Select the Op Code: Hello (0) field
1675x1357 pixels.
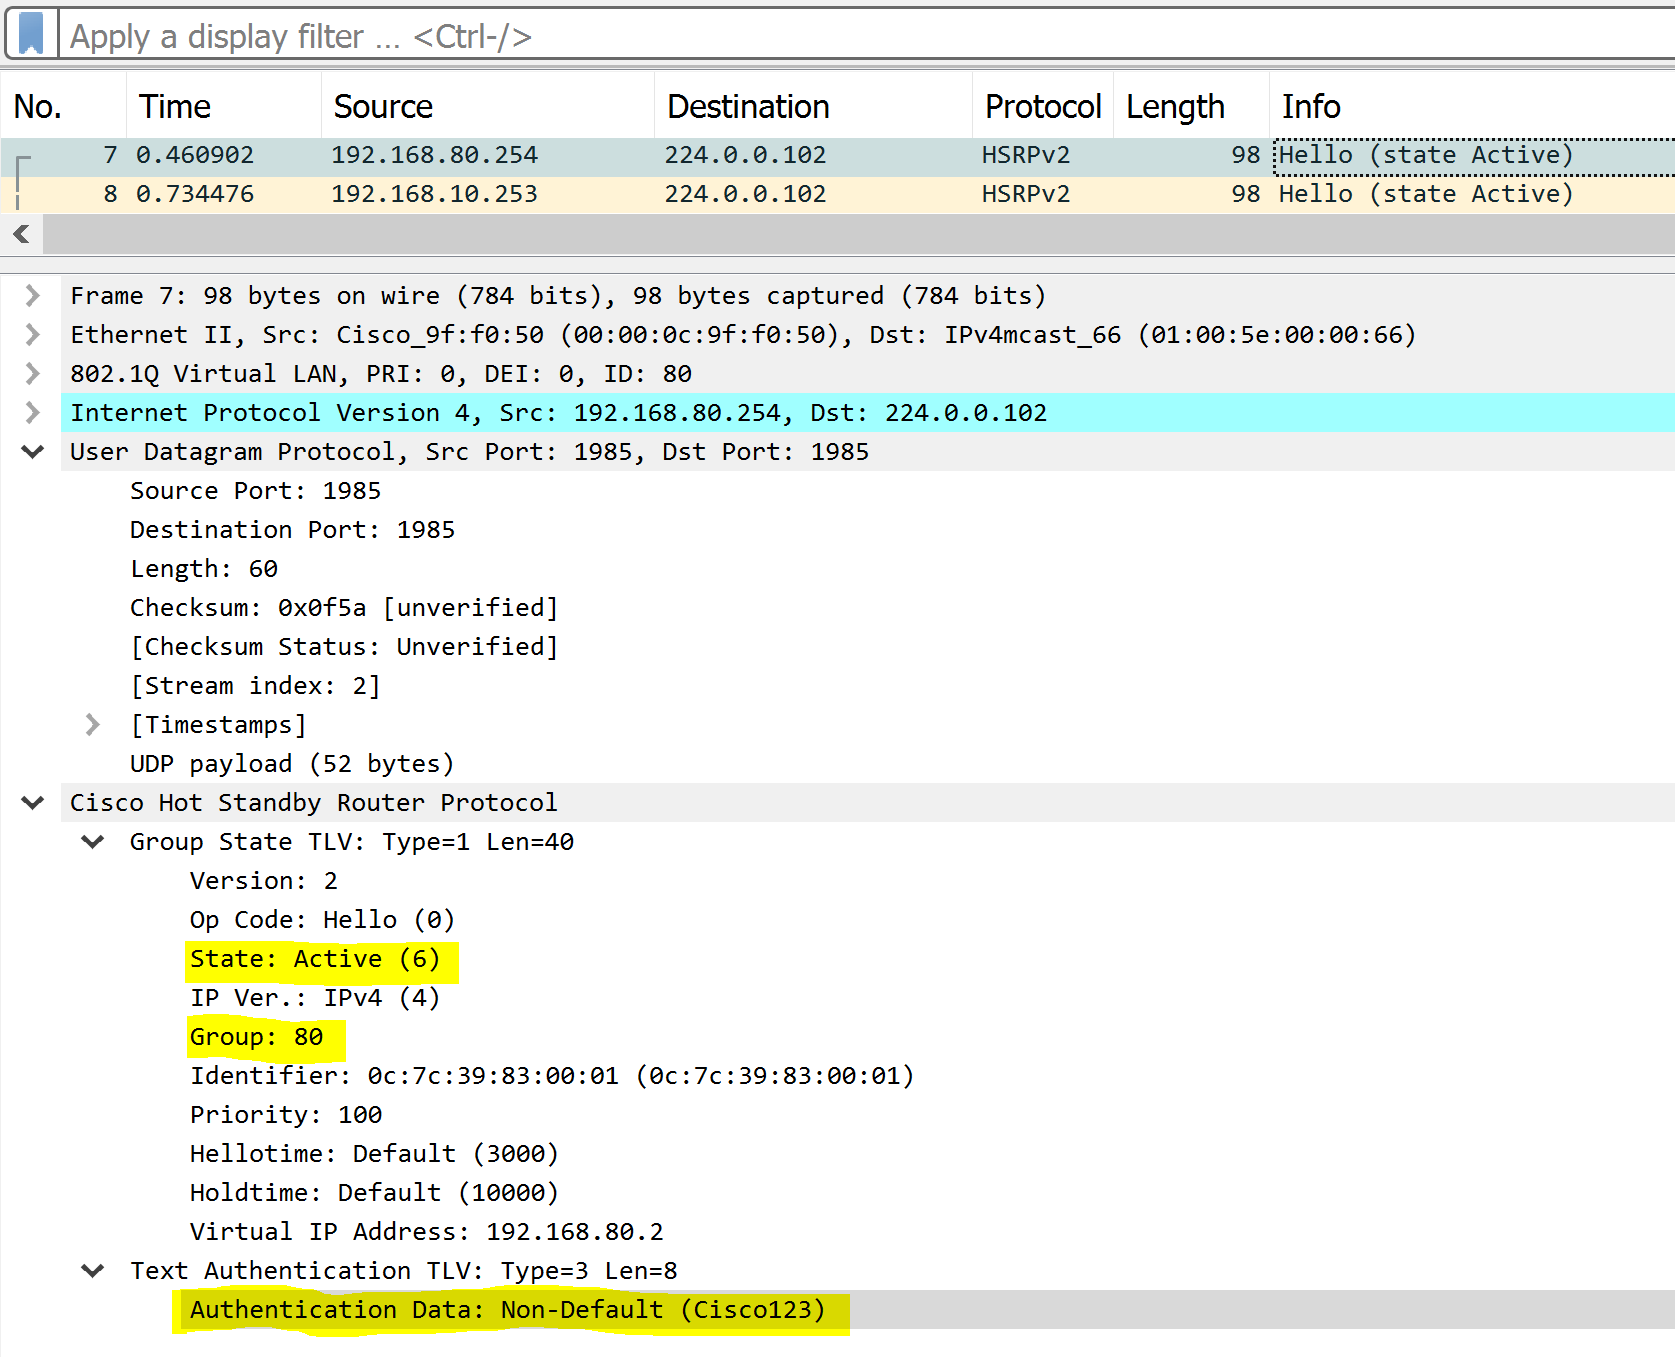(x=322, y=920)
